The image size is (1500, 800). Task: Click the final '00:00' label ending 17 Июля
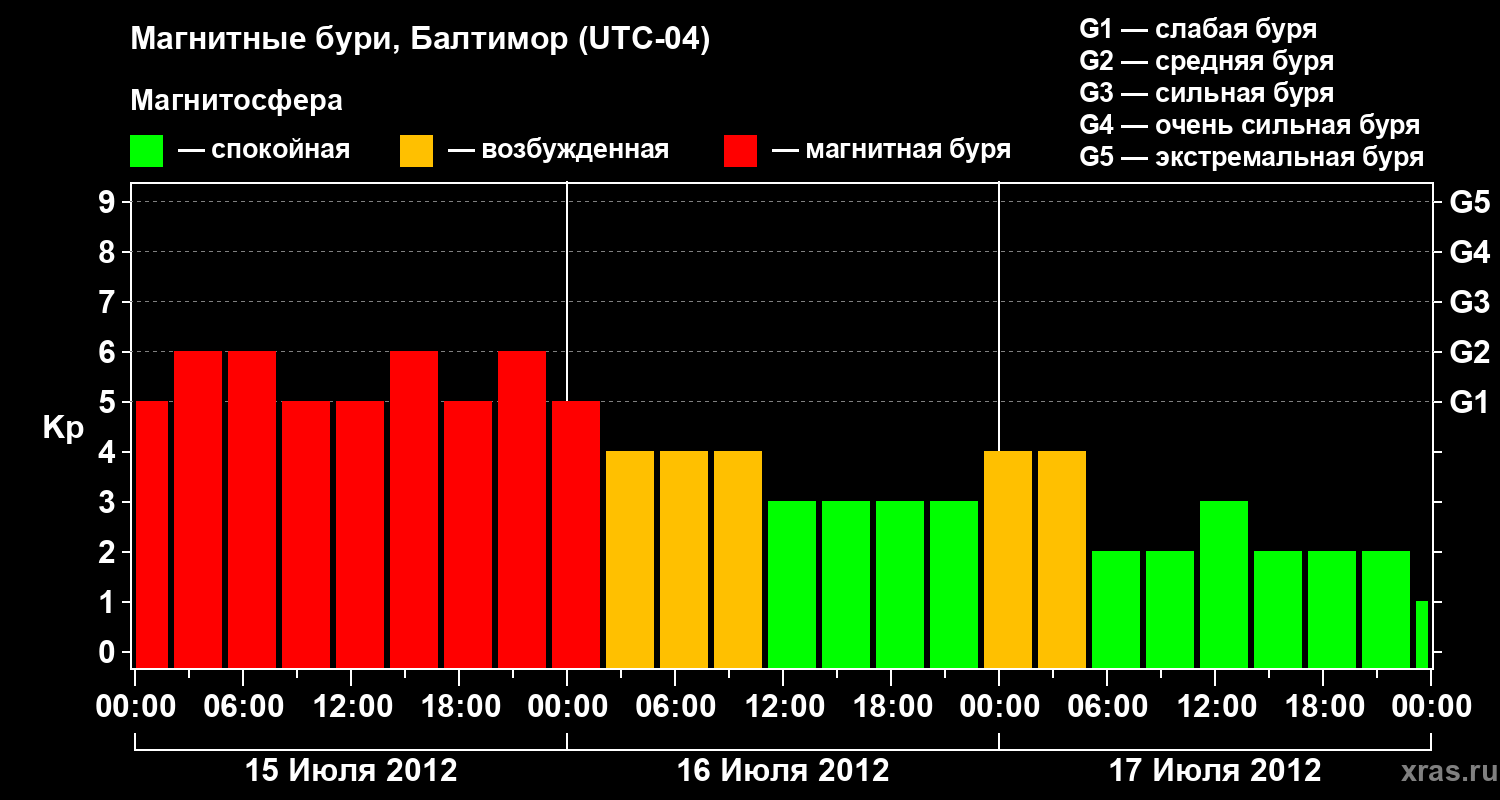point(1431,707)
